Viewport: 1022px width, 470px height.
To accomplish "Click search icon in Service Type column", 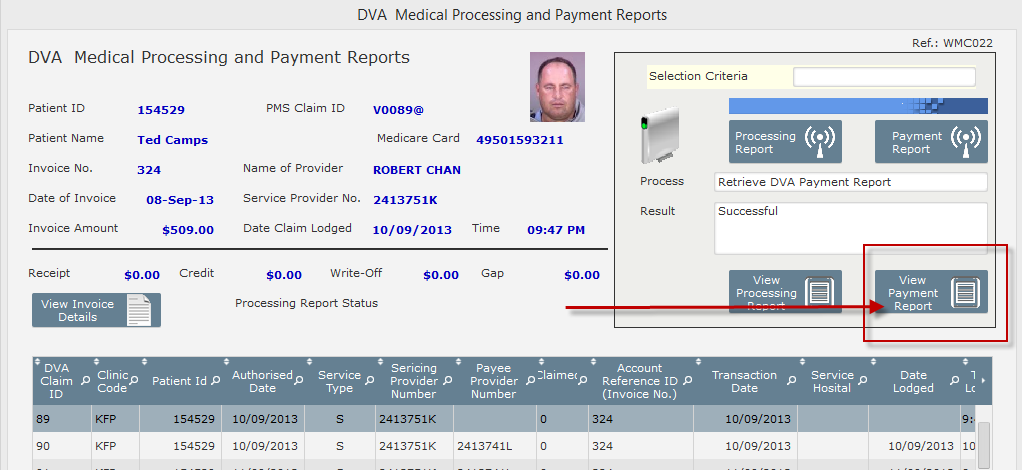I will [x=369, y=379].
